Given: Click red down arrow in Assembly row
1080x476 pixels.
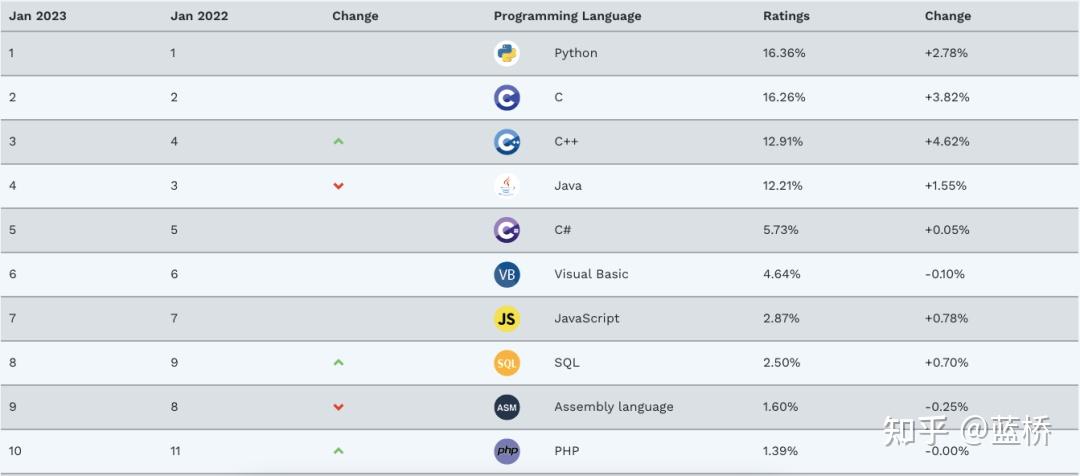Looking at the screenshot, I should [x=338, y=407].
